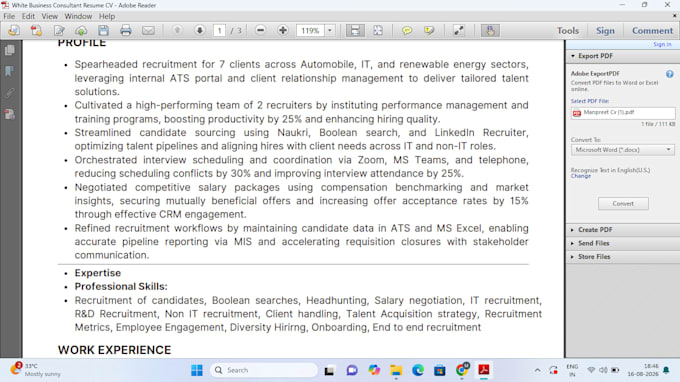The image size is (680, 382).
Task: Go to previous page with up arrow
Action: point(177,30)
